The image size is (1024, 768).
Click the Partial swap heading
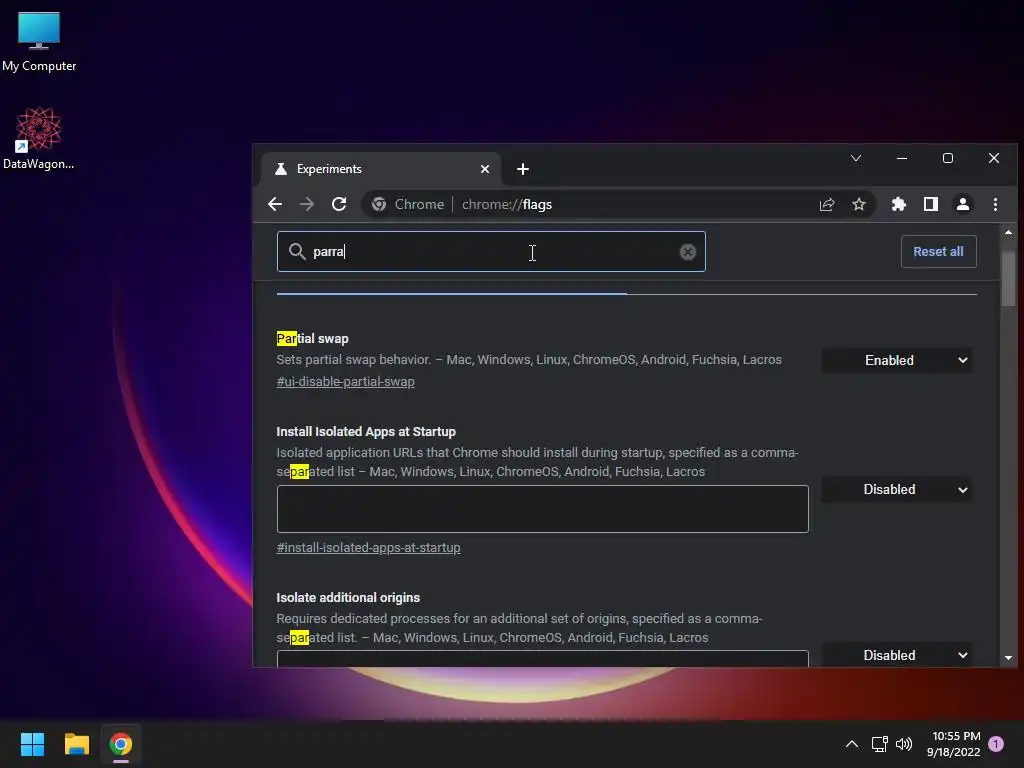click(312, 338)
